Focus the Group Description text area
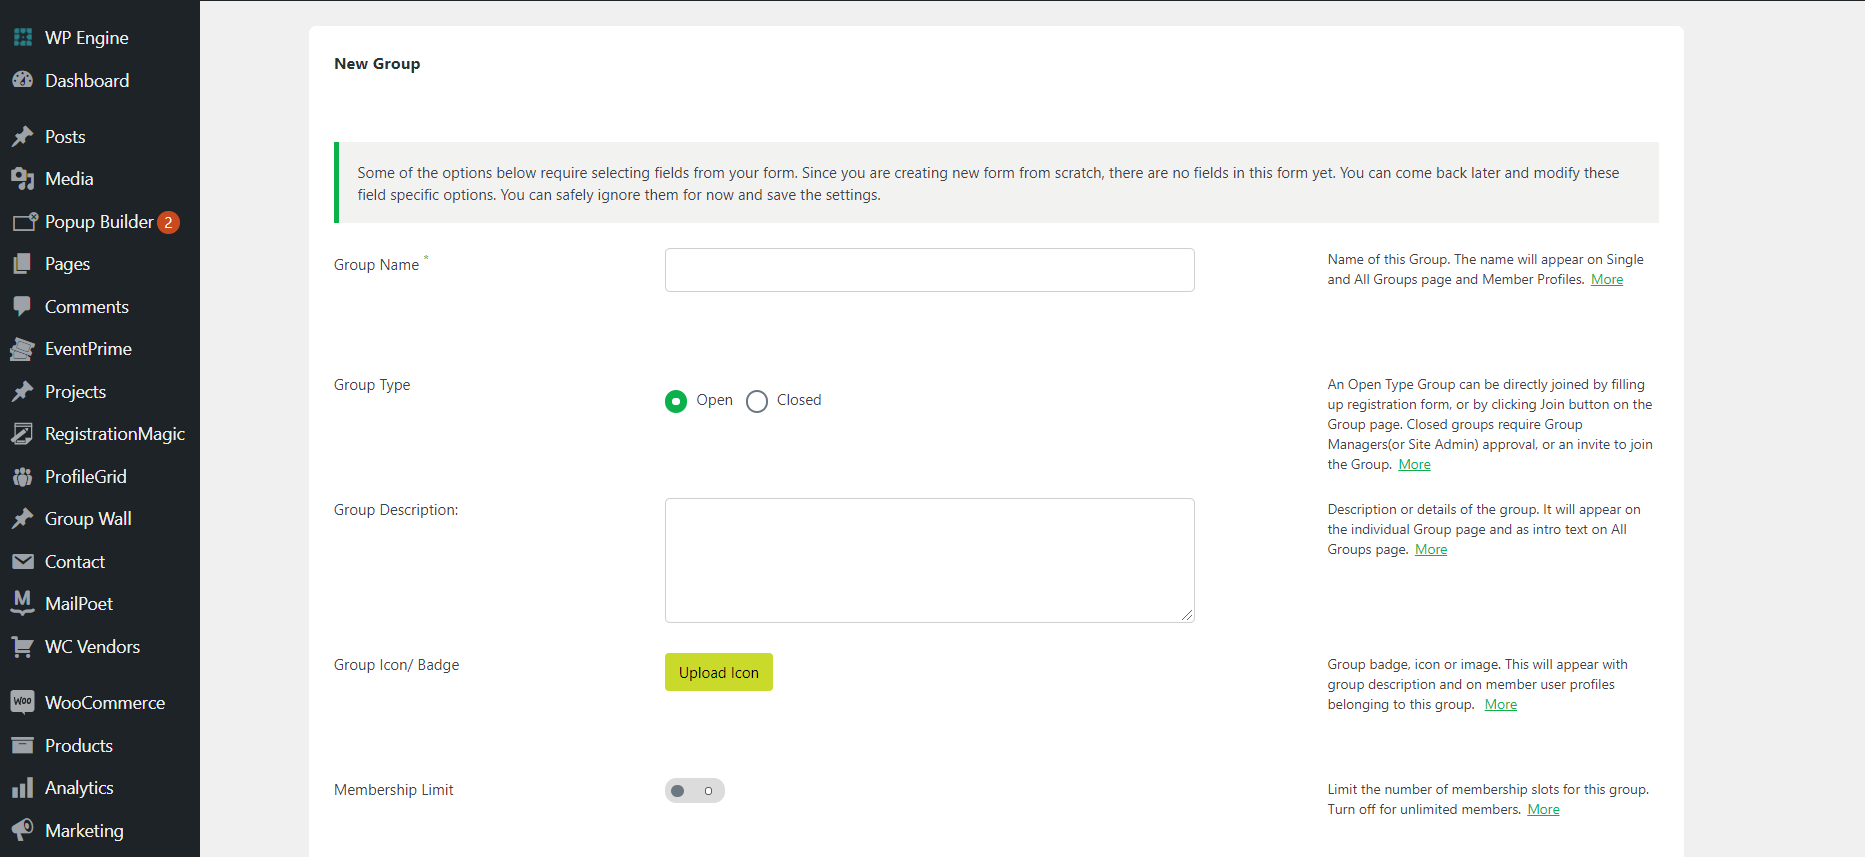The width and height of the screenshot is (1865, 857). click(x=929, y=560)
